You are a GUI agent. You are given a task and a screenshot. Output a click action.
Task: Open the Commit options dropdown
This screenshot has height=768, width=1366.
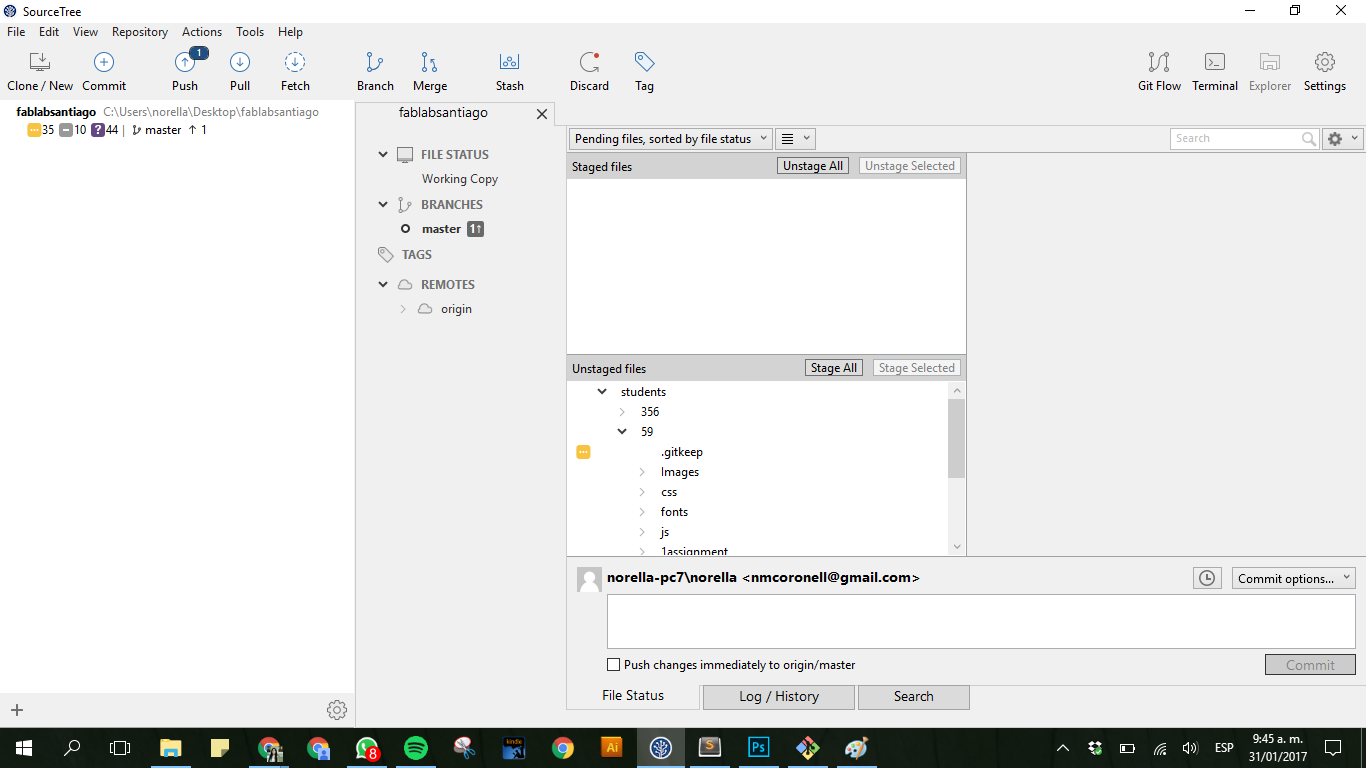(x=1294, y=578)
